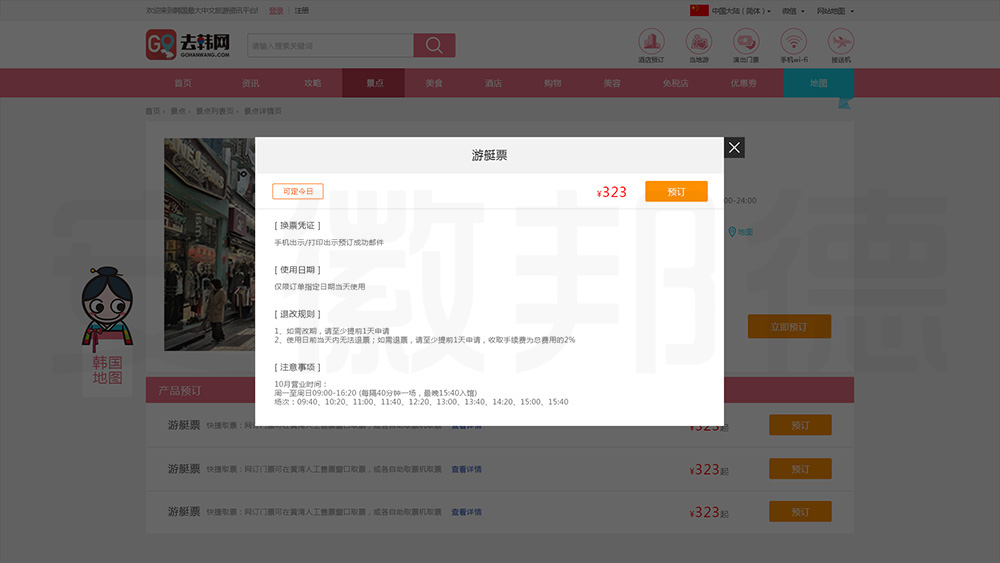Click the search keyword input field
This screenshot has height=563, width=1000.
[330, 46]
